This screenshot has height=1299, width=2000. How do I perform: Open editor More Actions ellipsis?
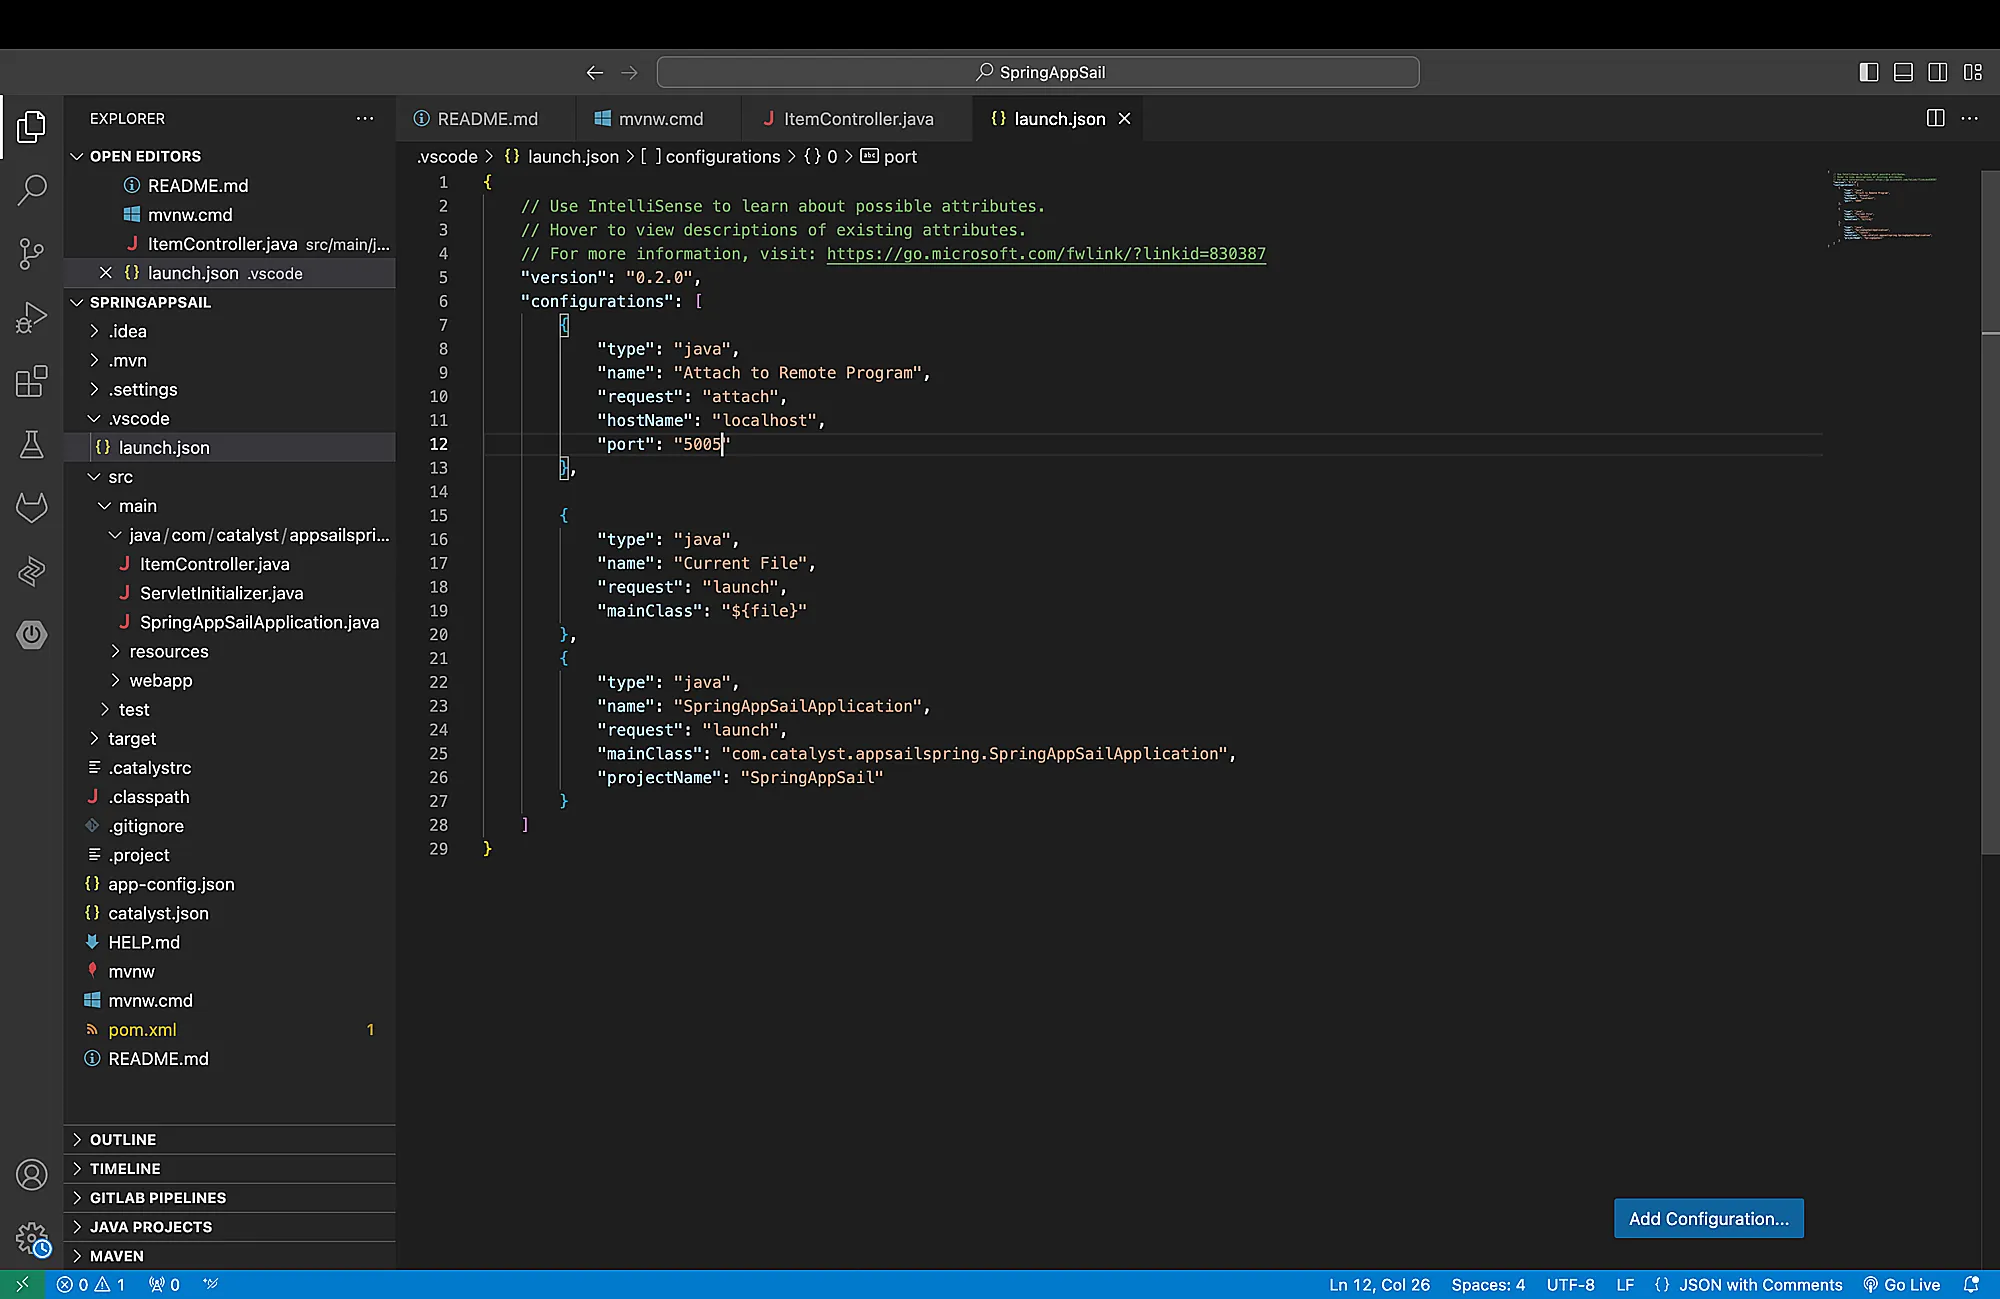tap(1969, 118)
